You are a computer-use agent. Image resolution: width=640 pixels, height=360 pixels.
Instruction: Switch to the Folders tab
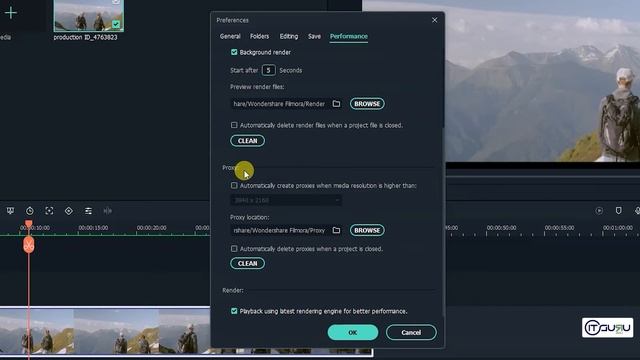tap(259, 36)
